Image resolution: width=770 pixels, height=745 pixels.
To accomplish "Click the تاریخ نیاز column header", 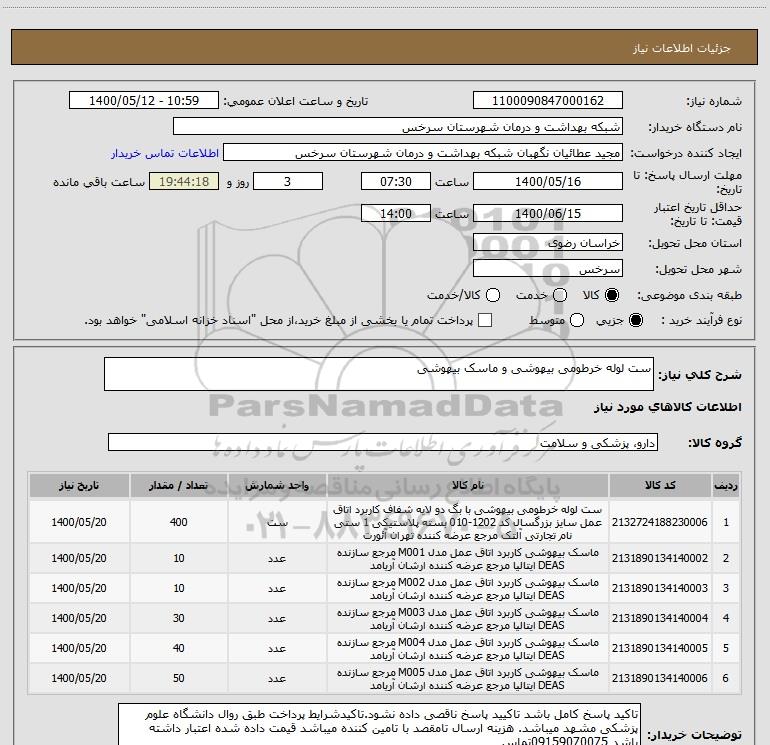I will [x=79, y=486].
